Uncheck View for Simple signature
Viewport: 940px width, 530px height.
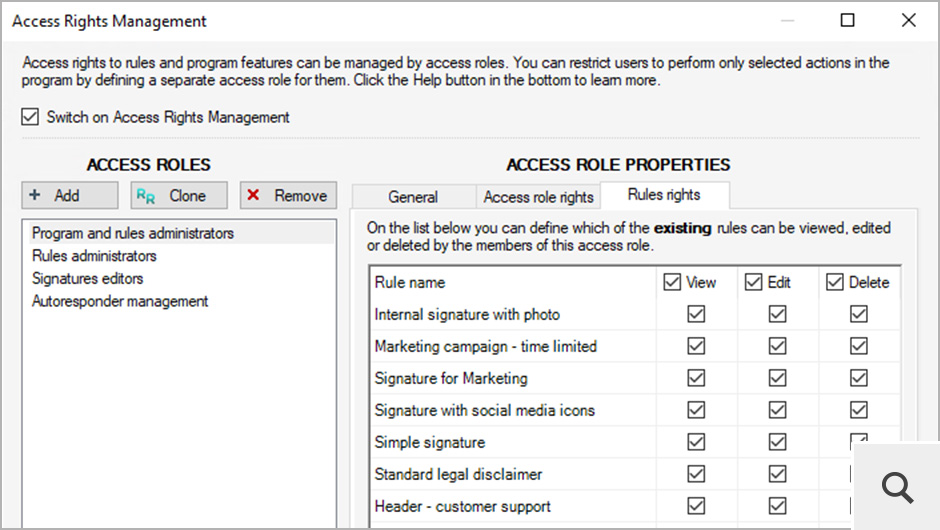click(x=696, y=442)
